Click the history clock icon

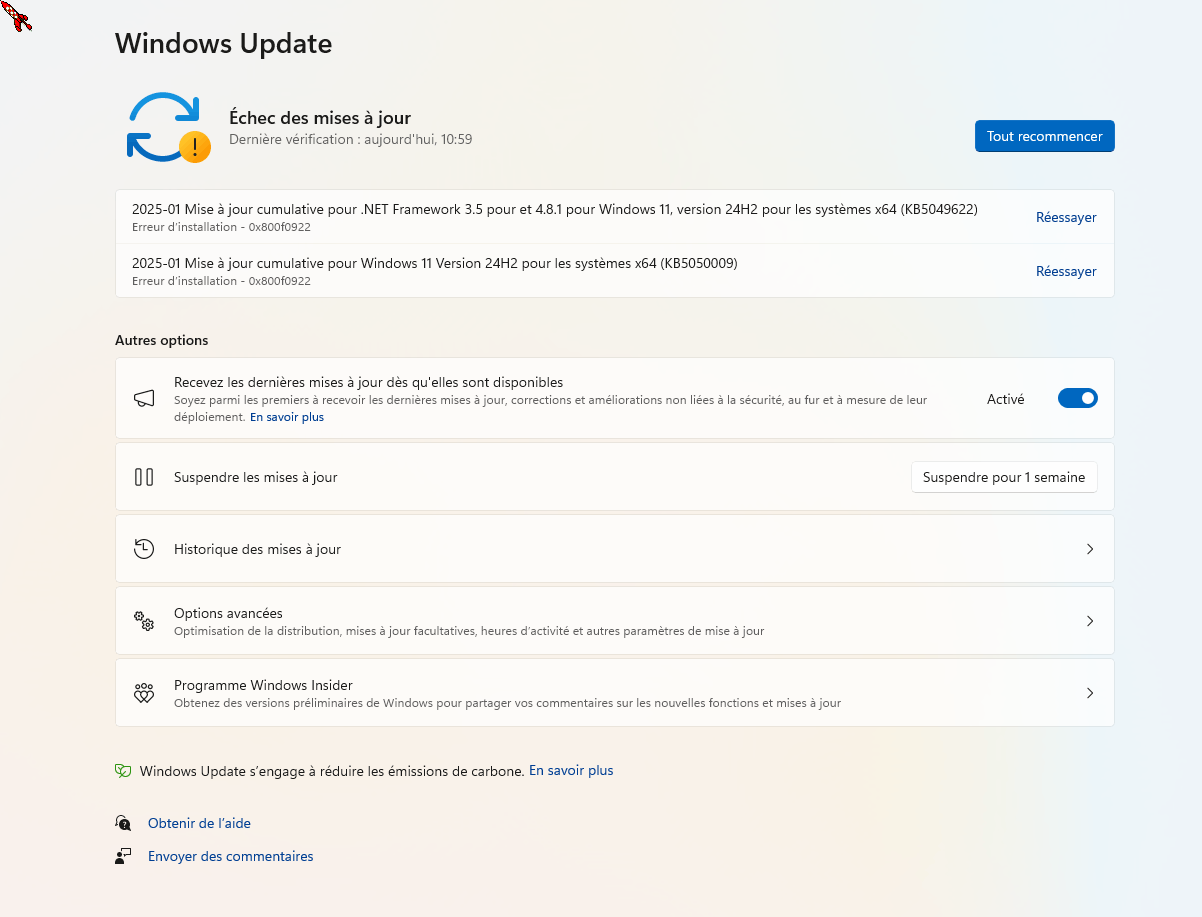[x=144, y=549]
